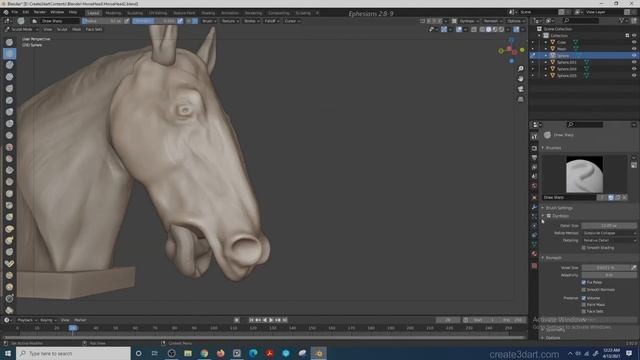Viewport: 640px width, 360px height.
Task: Toggle Smooth Shading checkbox
Action: tap(584, 248)
